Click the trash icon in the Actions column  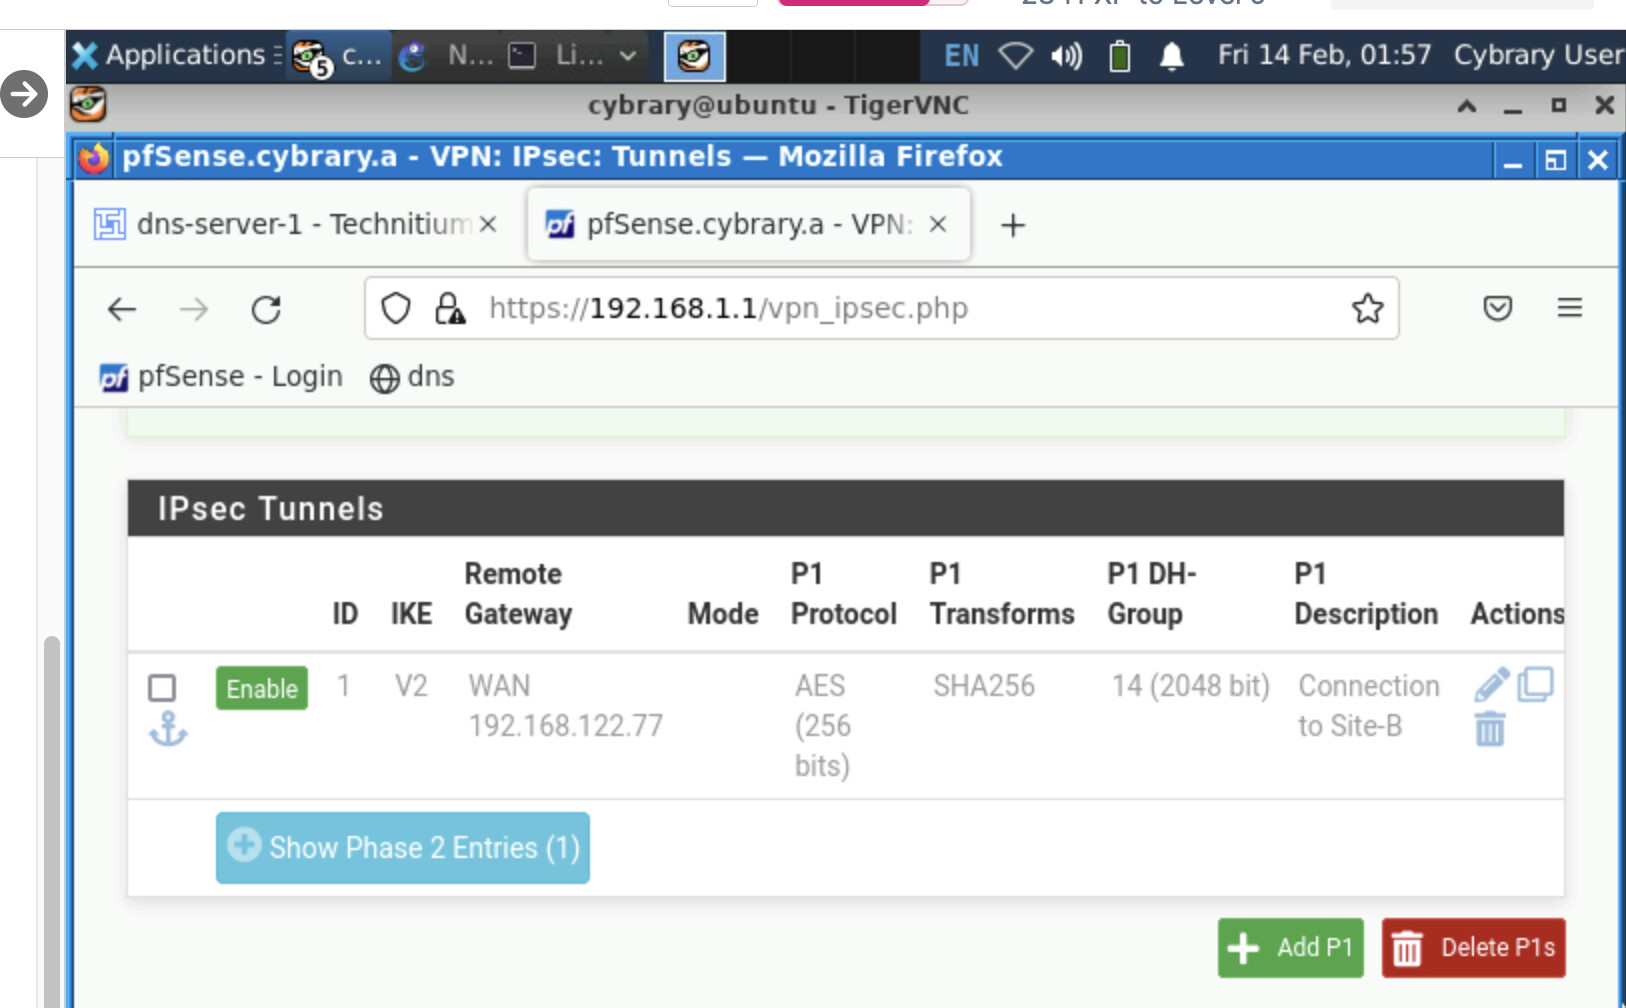pyautogui.click(x=1489, y=729)
